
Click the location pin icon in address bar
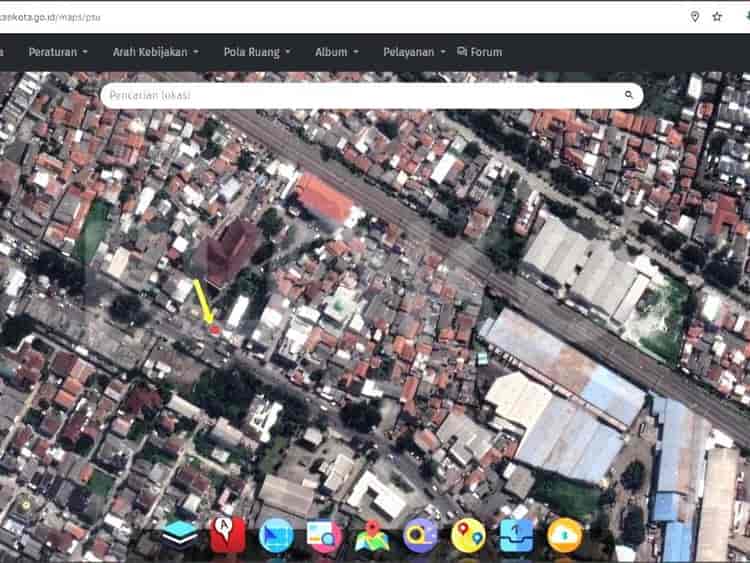(695, 17)
